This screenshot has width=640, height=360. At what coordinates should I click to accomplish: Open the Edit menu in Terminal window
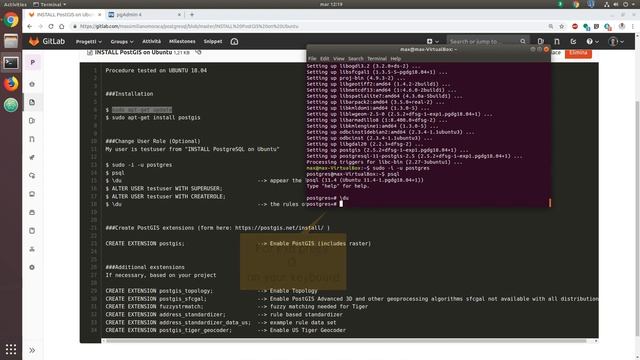324,59
